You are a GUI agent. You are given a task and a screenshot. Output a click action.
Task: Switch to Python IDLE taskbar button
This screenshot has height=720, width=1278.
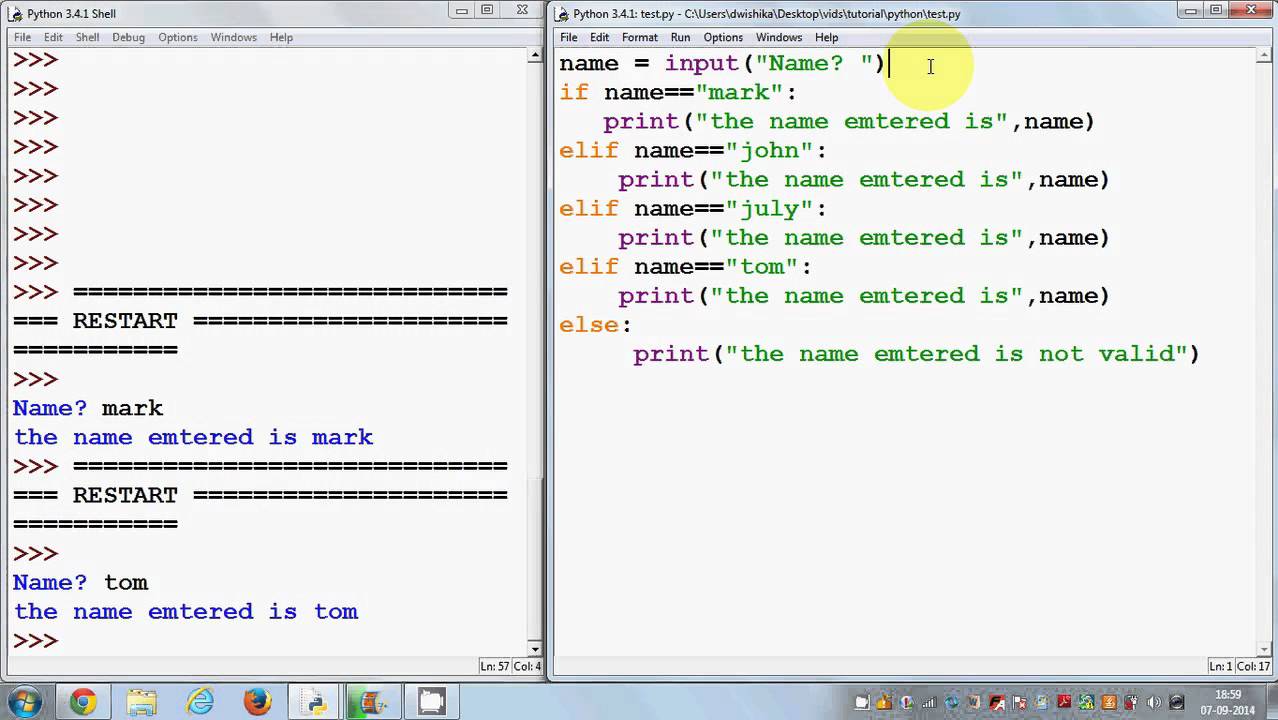[315, 702]
